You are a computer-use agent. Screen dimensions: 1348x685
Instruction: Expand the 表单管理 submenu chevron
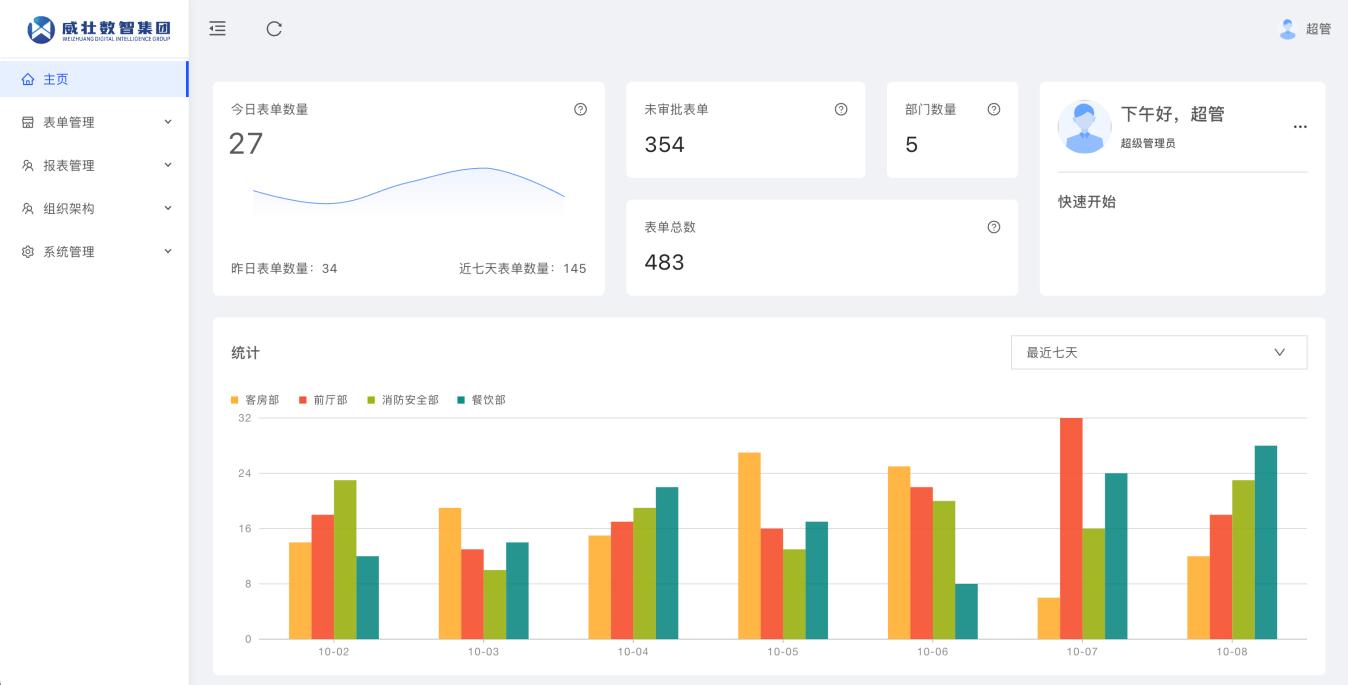pos(168,122)
